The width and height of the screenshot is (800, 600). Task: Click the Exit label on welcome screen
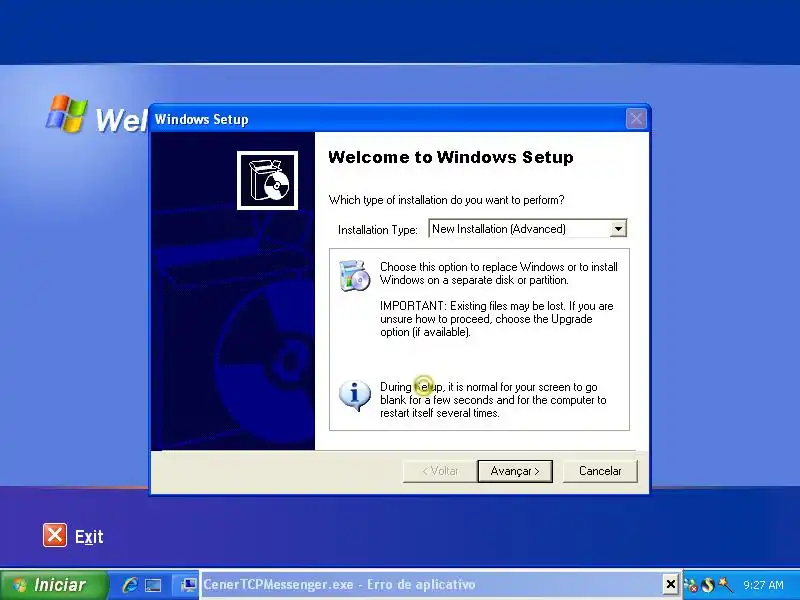pyautogui.click(x=89, y=537)
